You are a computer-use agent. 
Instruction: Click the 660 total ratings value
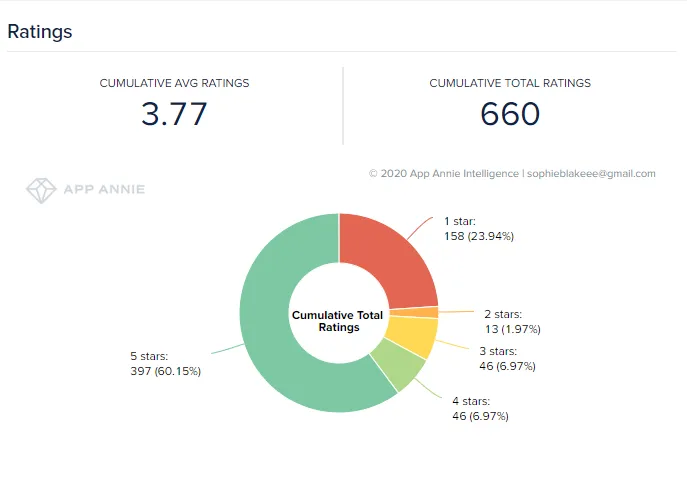coord(510,114)
